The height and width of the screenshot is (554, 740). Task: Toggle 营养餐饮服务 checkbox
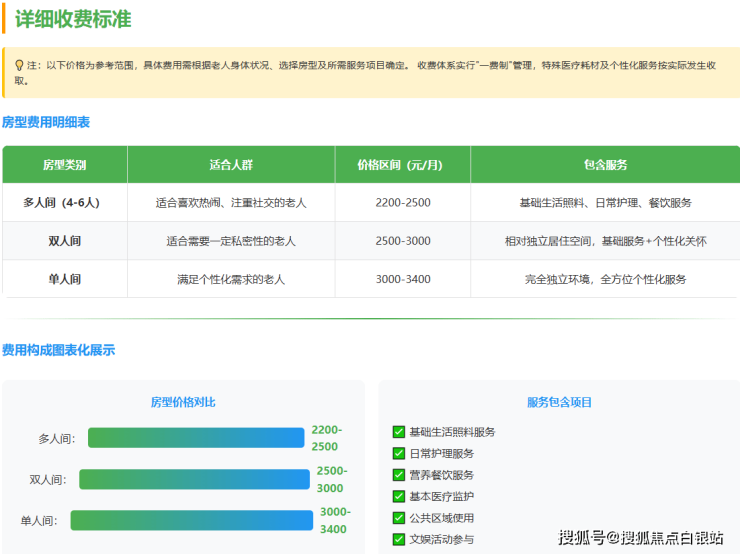[x=399, y=475]
